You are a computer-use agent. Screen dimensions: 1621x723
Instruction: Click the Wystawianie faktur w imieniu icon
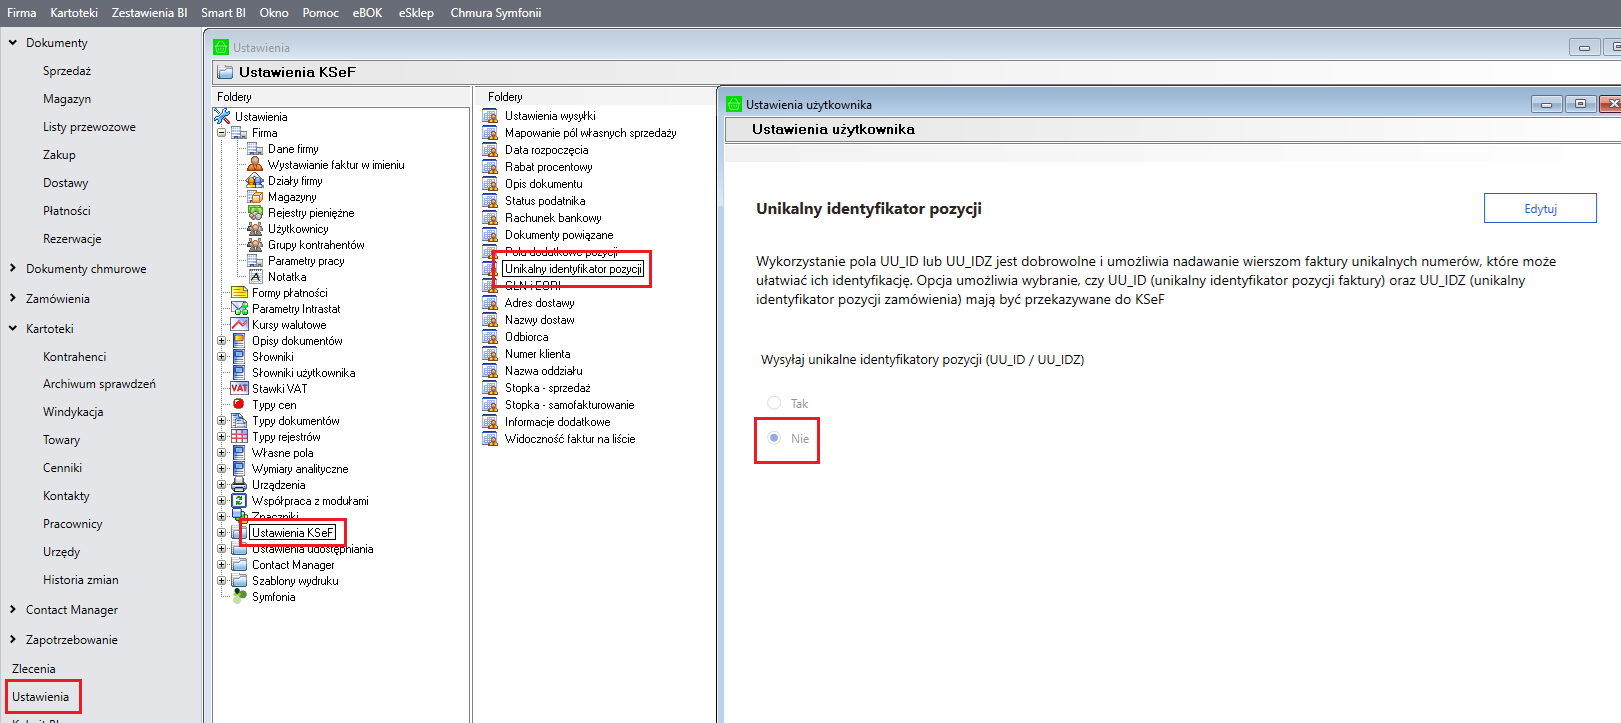click(x=255, y=165)
